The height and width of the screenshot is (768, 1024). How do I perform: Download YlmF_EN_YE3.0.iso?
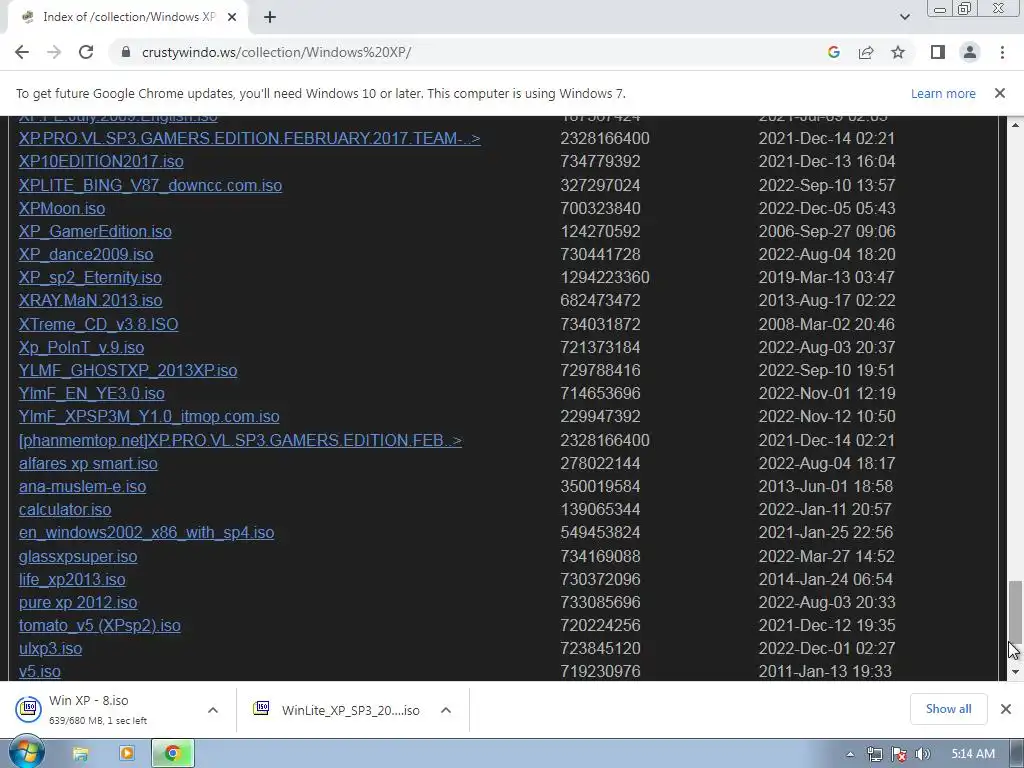click(91, 393)
